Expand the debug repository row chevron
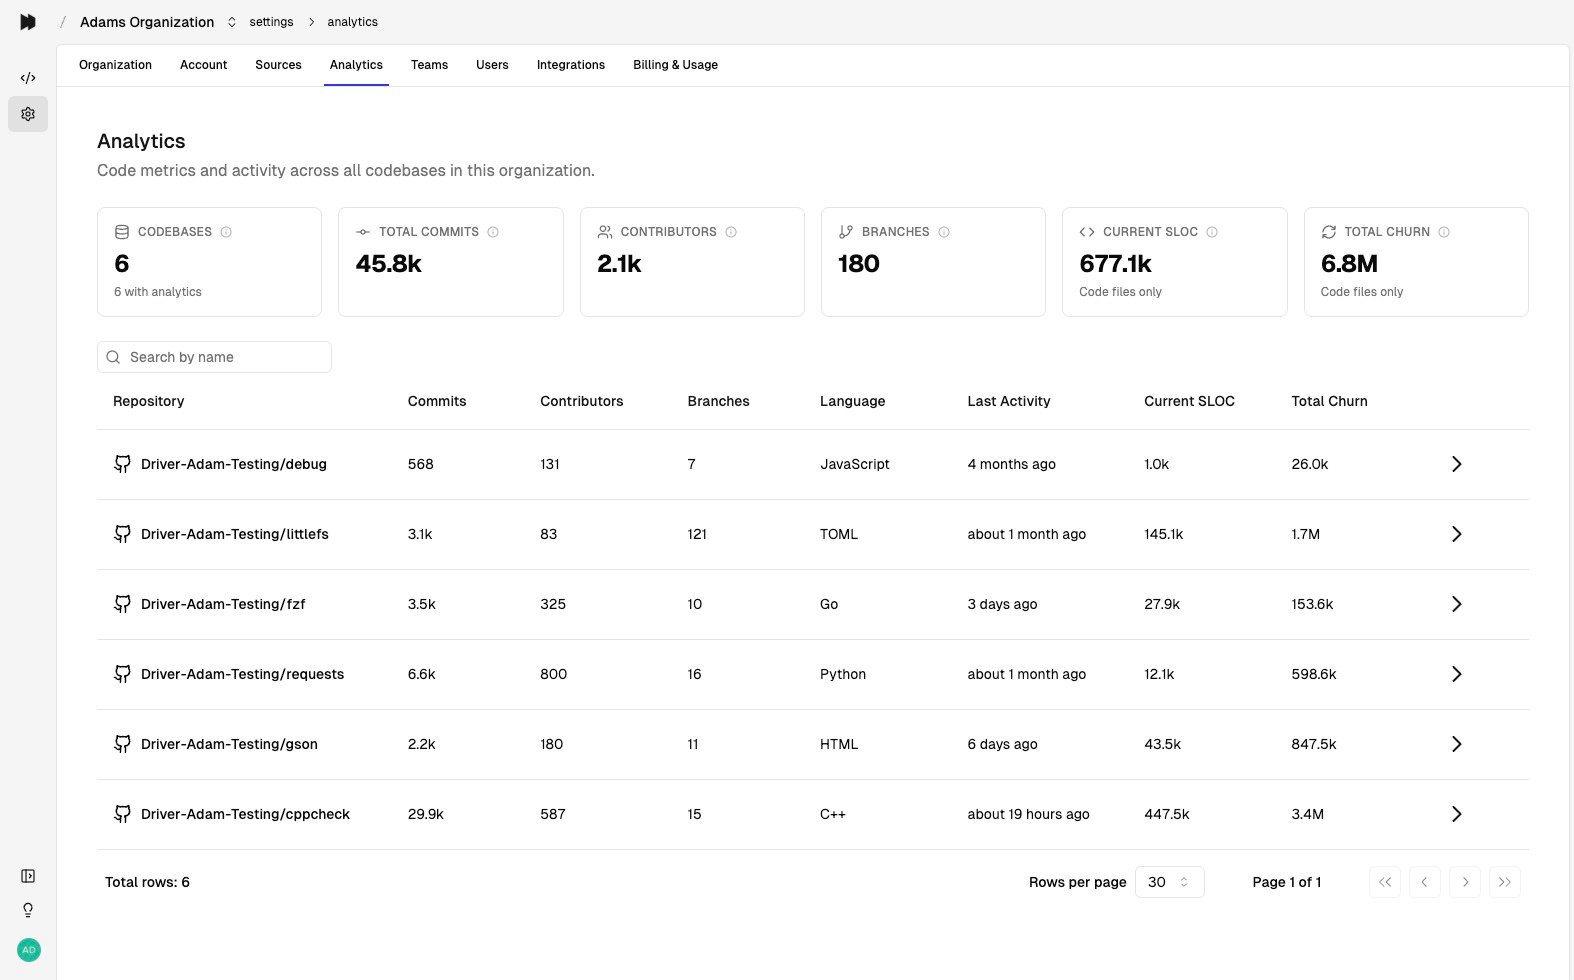This screenshot has height=980, width=1574. click(x=1457, y=464)
